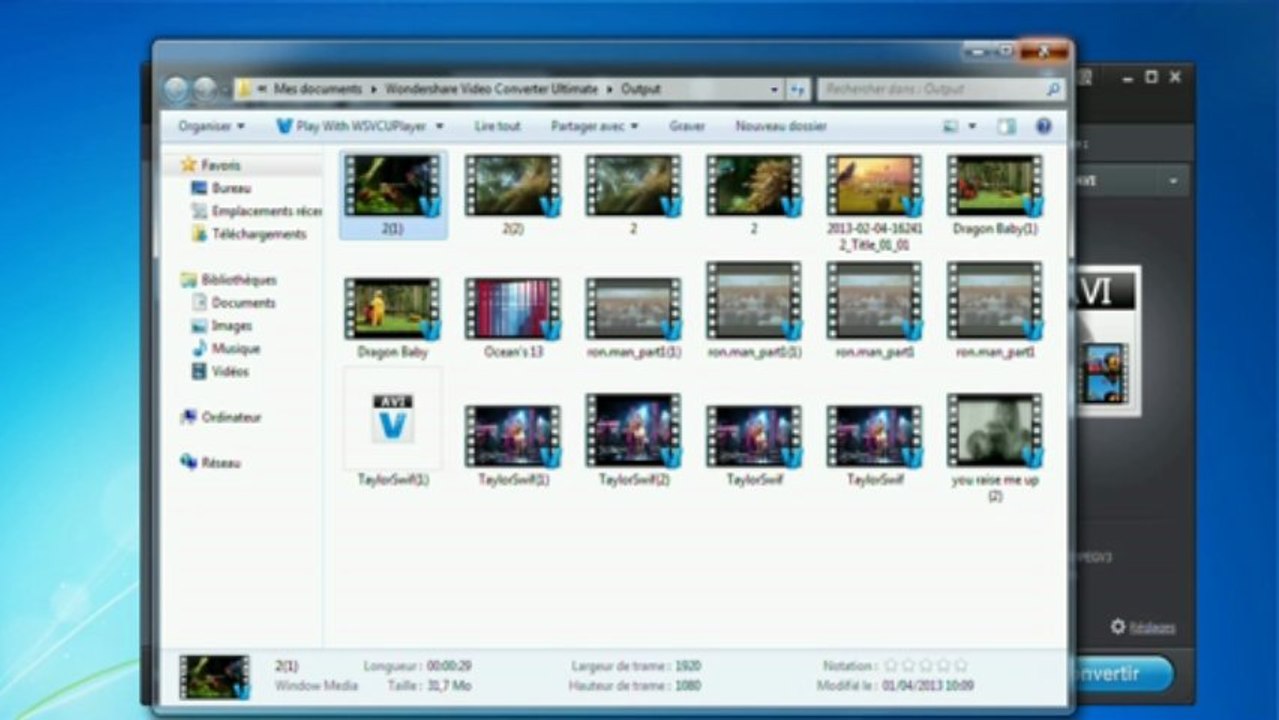Create a folder with Nouveau dossier
1279x720 pixels.
(x=781, y=126)
